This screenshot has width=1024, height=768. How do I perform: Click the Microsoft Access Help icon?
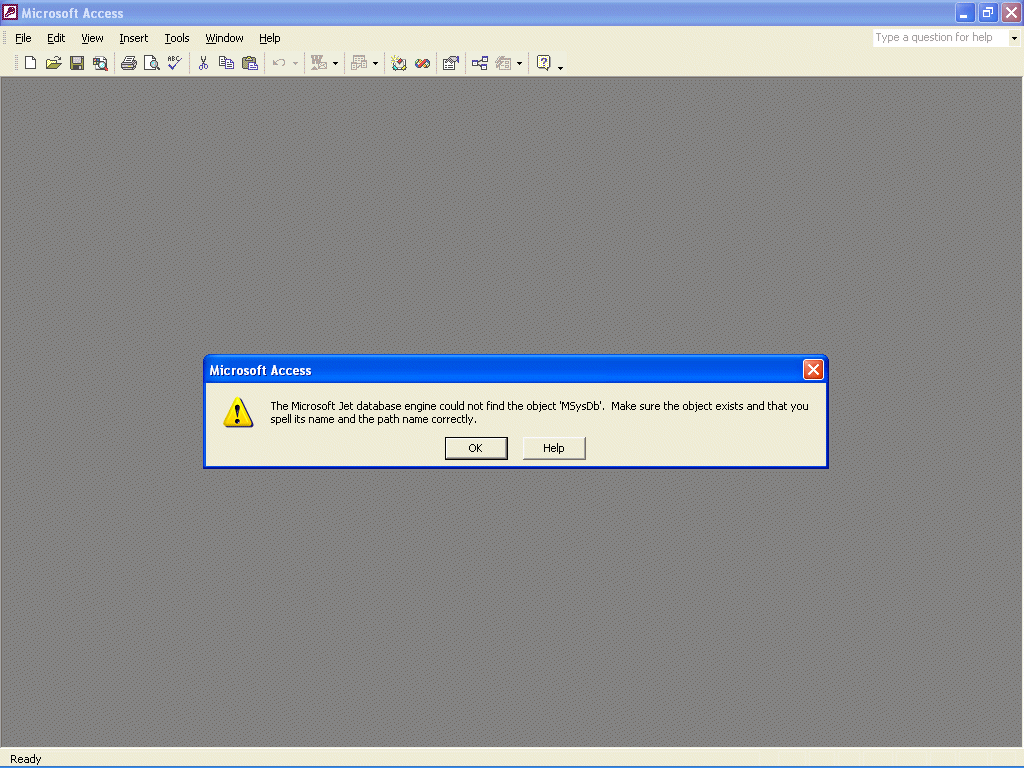pyautogui.click(x=543, y=63)
